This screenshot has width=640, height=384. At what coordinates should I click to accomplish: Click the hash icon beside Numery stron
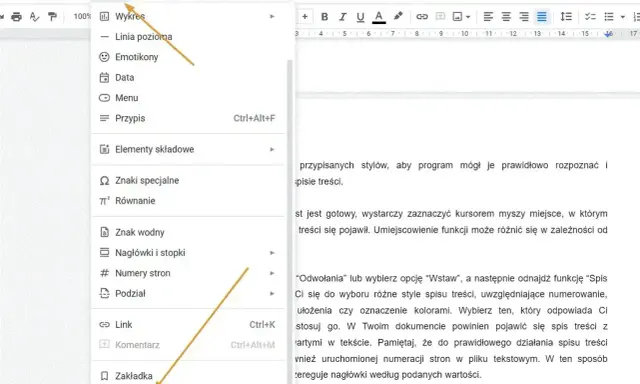(x=104, y=273)
